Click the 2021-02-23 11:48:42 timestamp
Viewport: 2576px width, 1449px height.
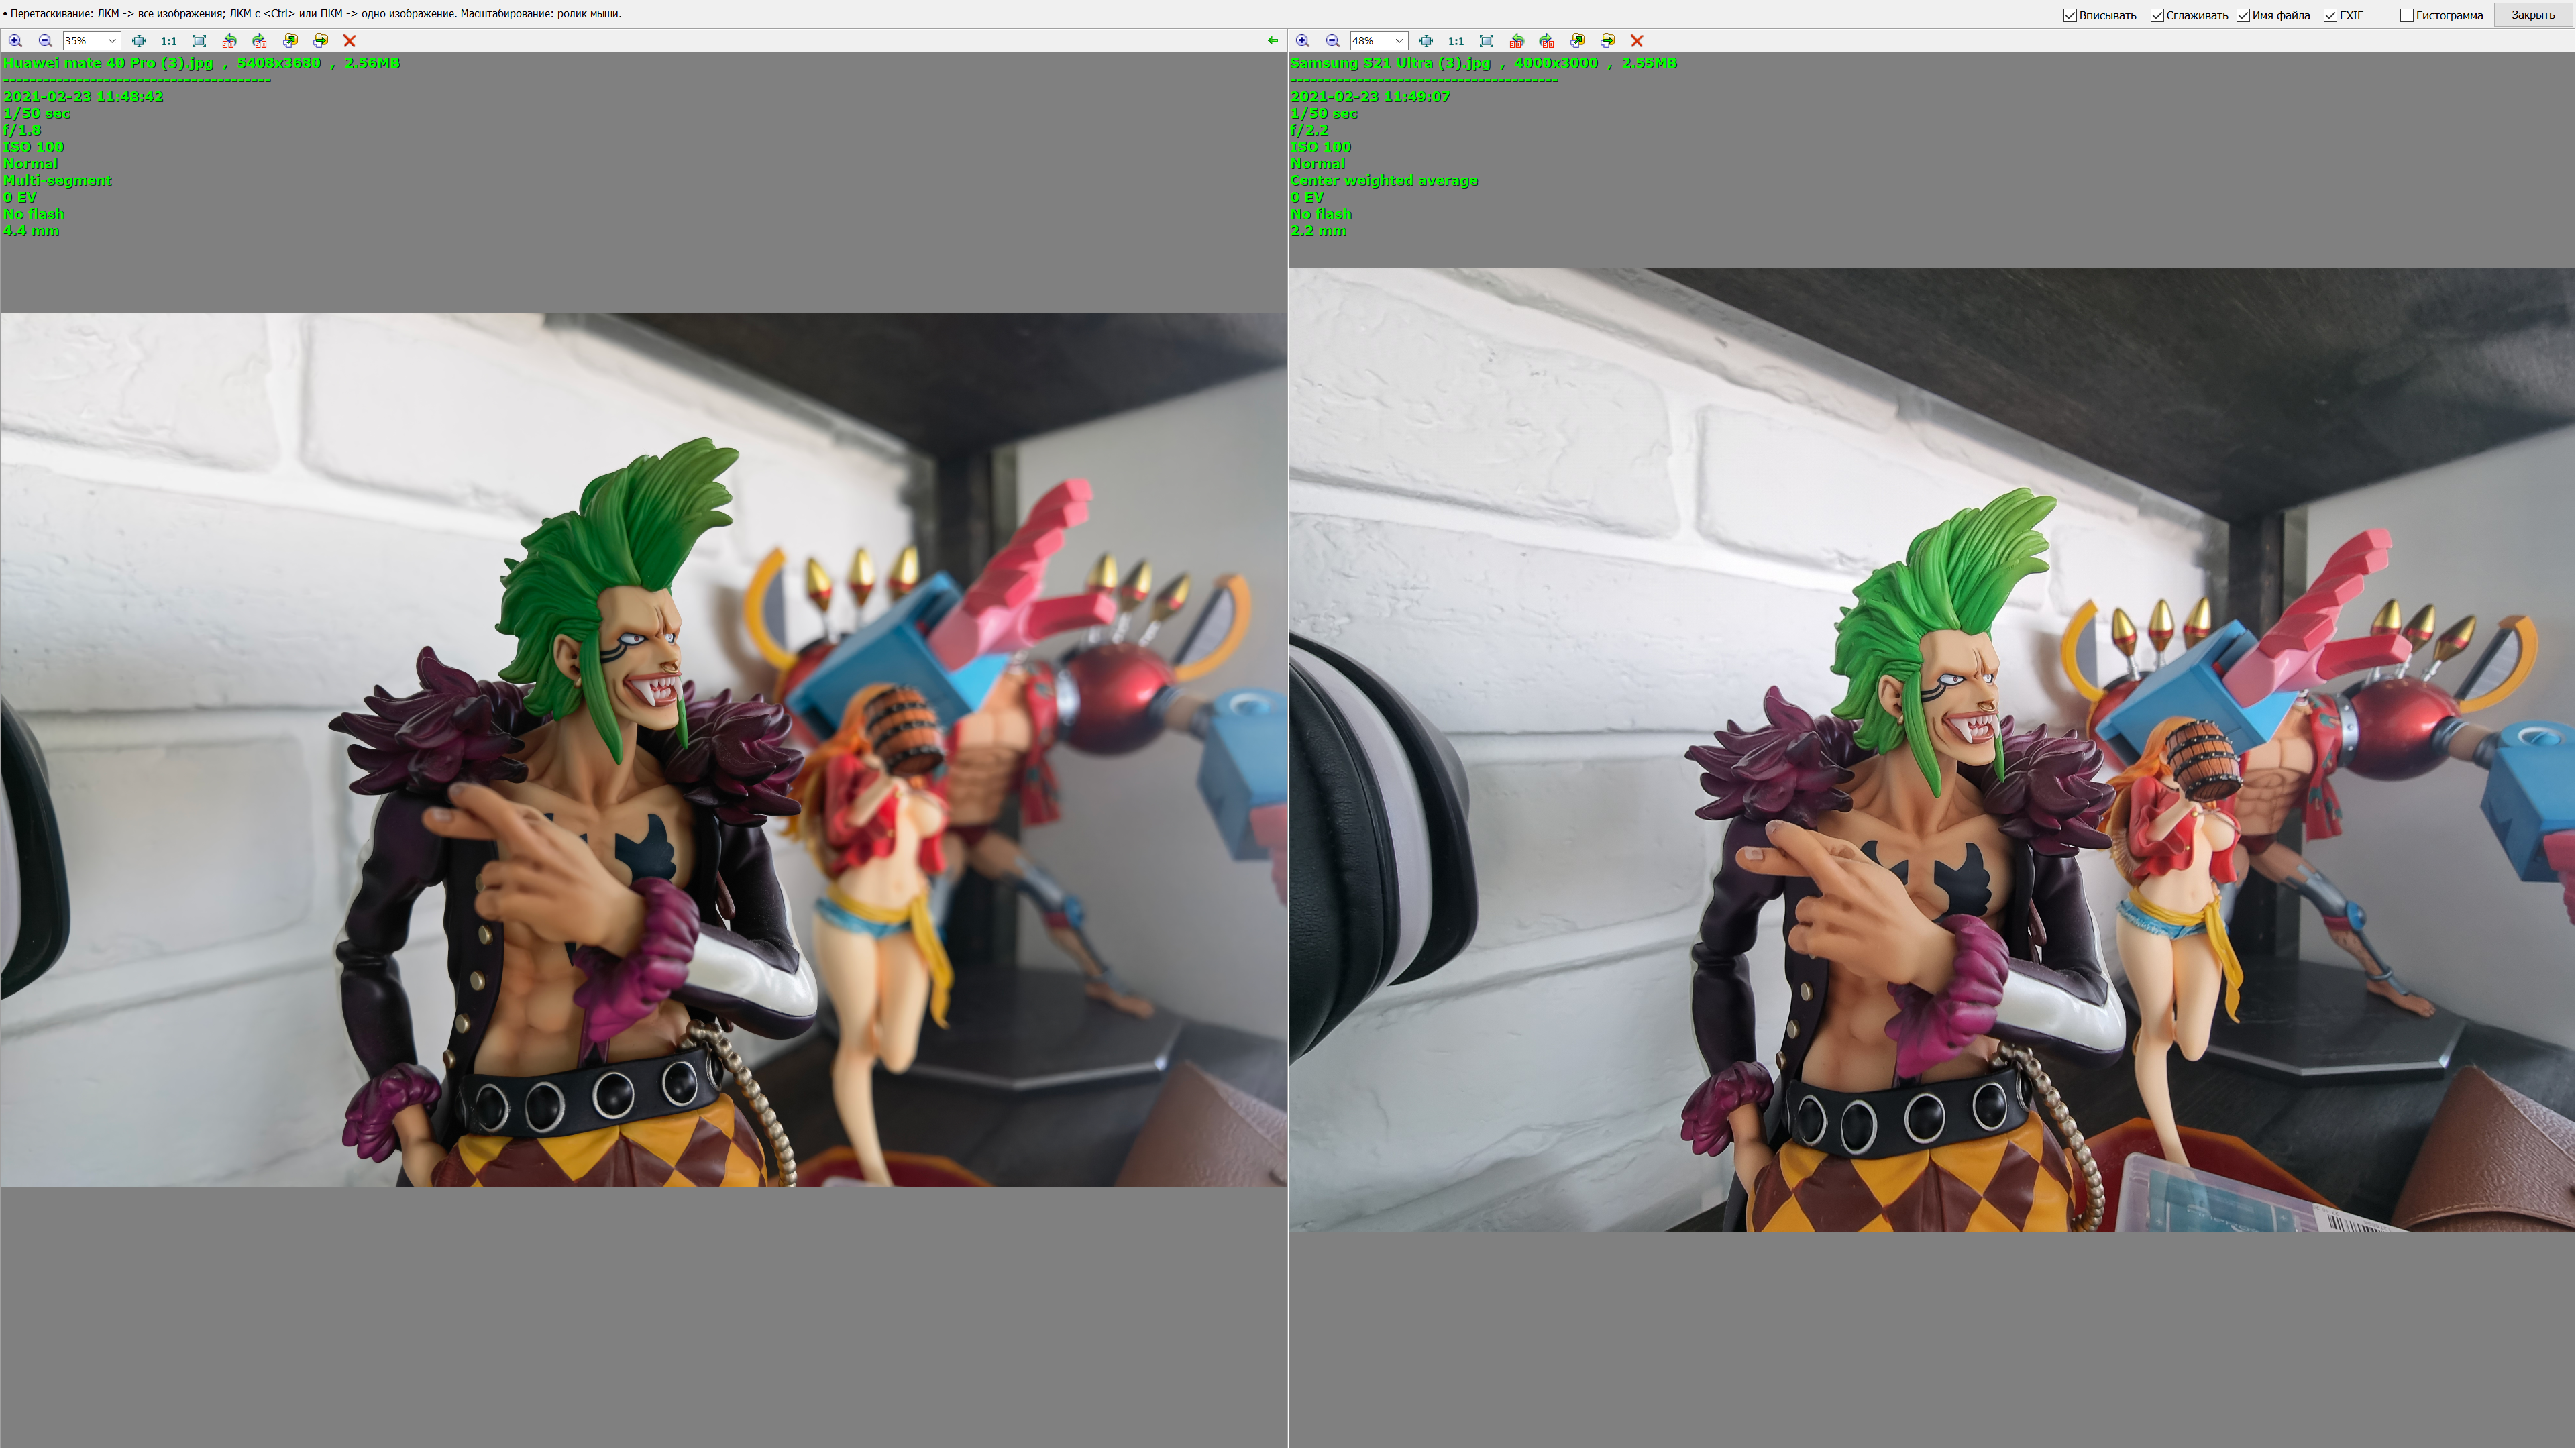pyautogui.click(x=83, y=97)
